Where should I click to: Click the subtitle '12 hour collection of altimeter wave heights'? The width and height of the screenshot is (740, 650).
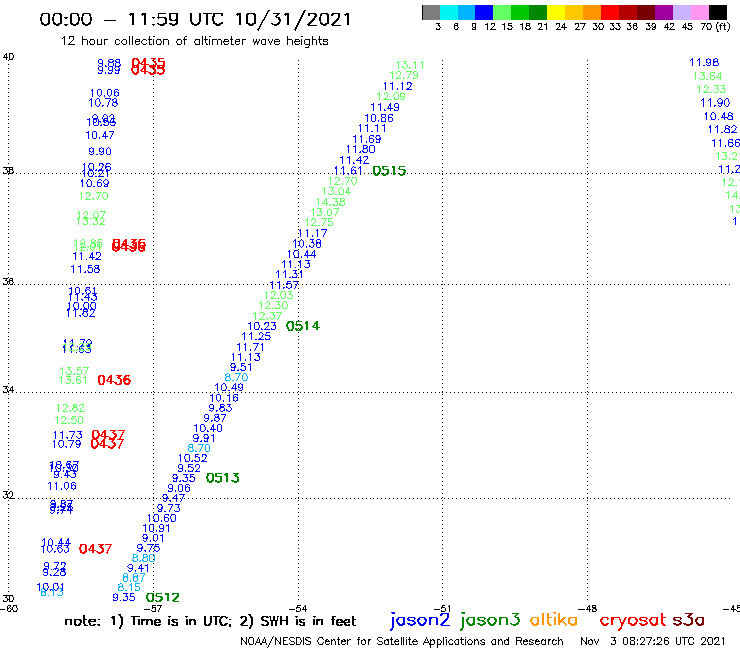tap(194, 41)
